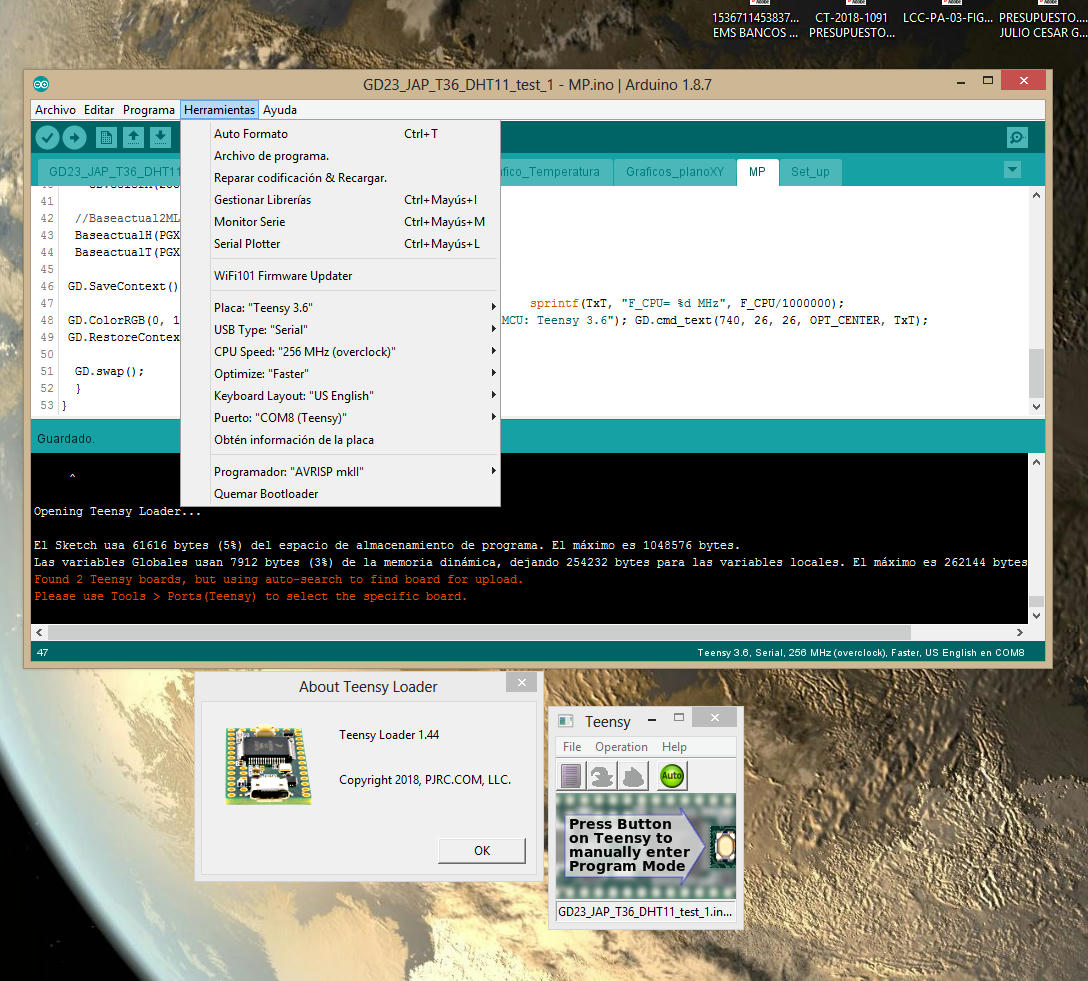Click code line 51 GD.swap();
This screenshot has height=981, width=1088.
click(109, 371)
